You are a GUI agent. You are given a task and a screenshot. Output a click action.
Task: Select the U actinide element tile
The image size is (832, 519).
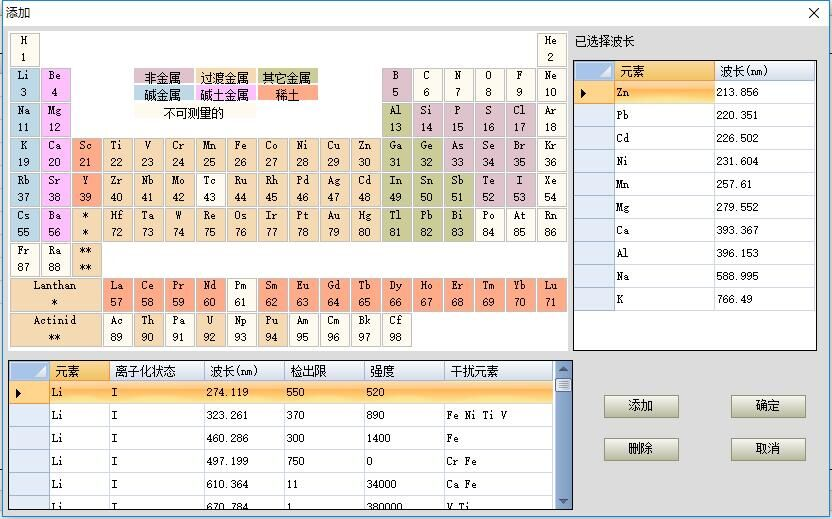[x=209, y=328]
